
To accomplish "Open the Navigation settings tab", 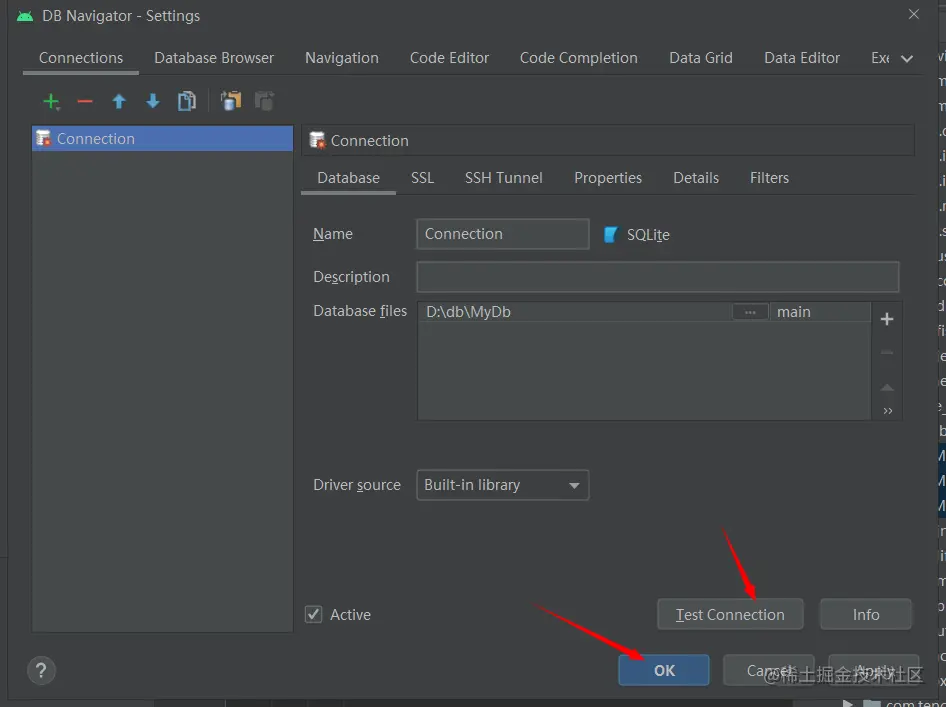I will [x=341, y=58].
